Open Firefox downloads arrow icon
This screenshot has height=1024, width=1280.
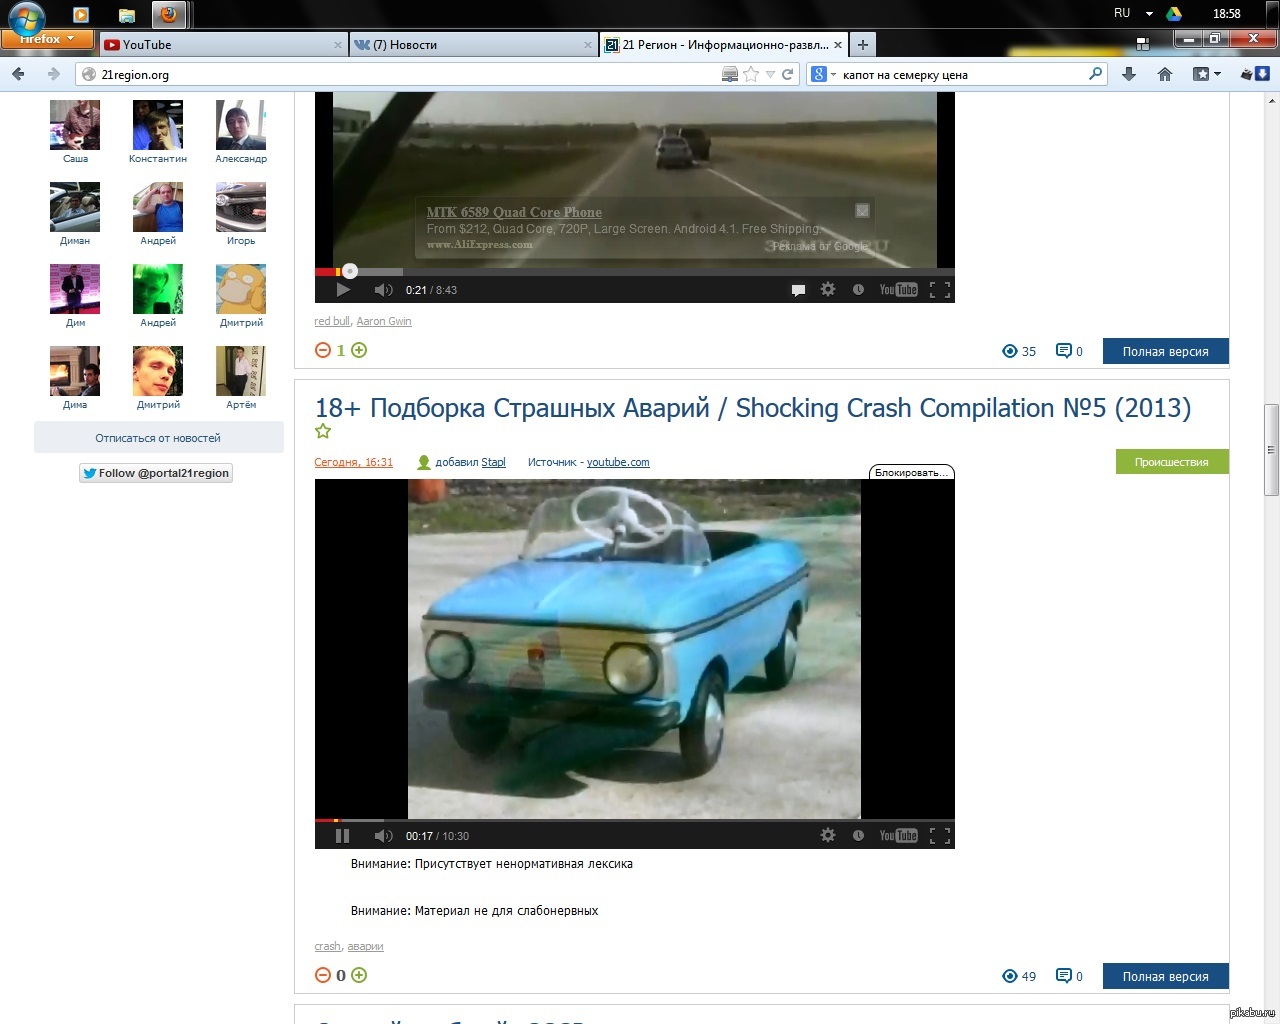pos(1129,74)
